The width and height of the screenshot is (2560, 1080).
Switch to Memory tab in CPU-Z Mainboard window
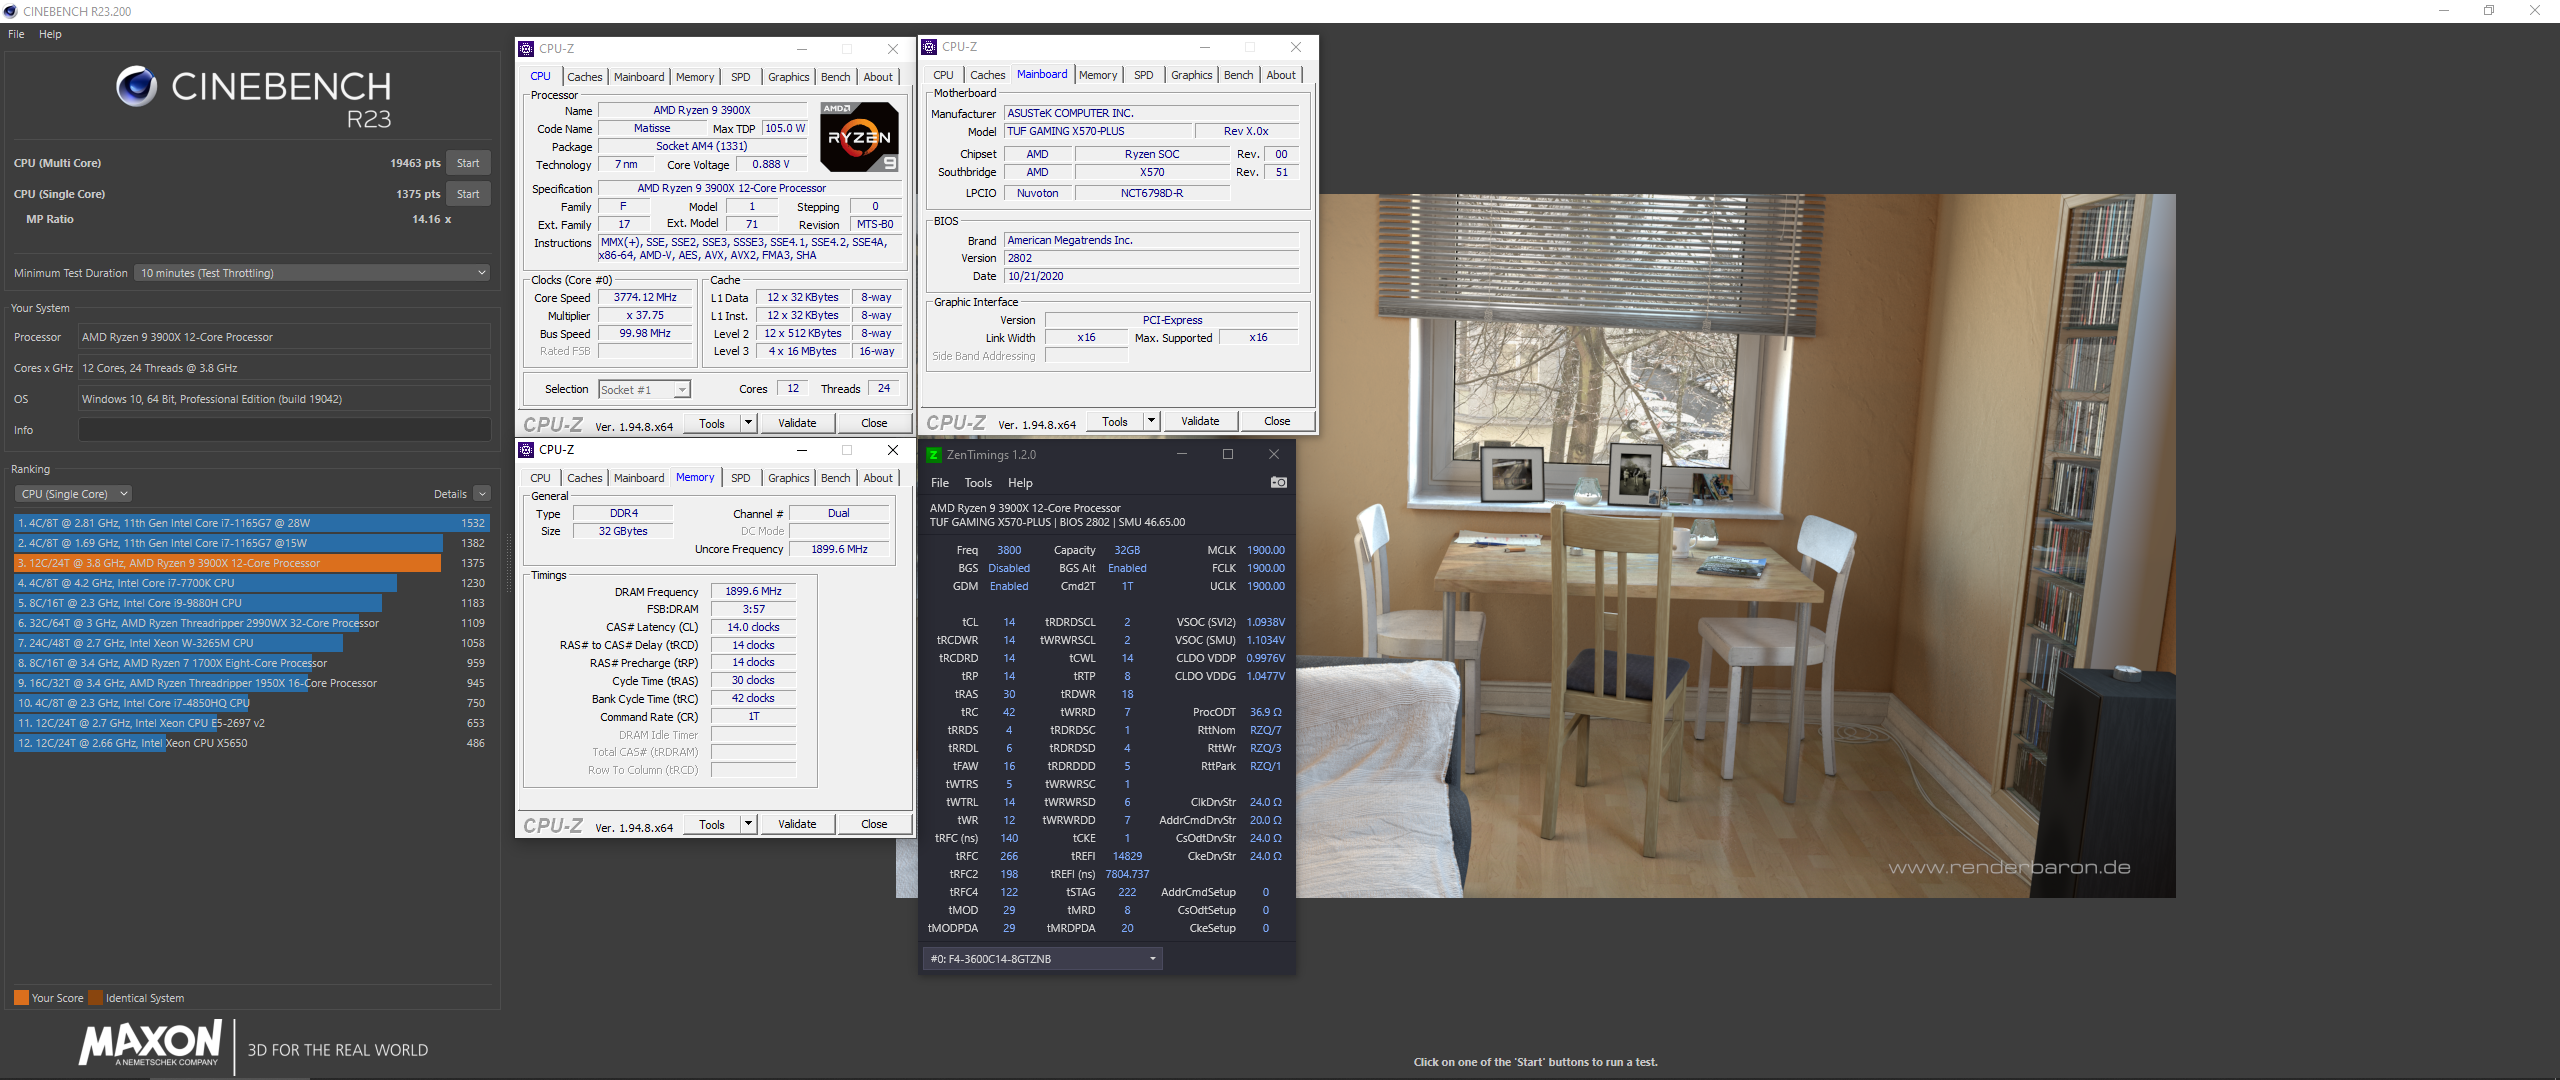(x=1098, y=75)
